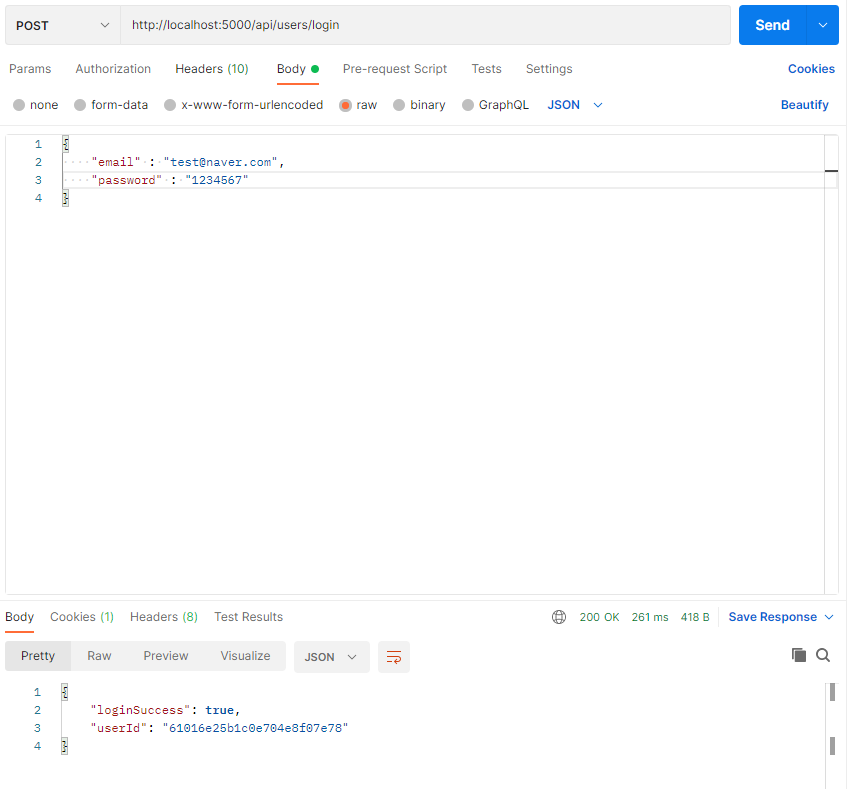Screen dimensions: 858x789
Task: Select the Preview response view
Action: tap(166, 656)
